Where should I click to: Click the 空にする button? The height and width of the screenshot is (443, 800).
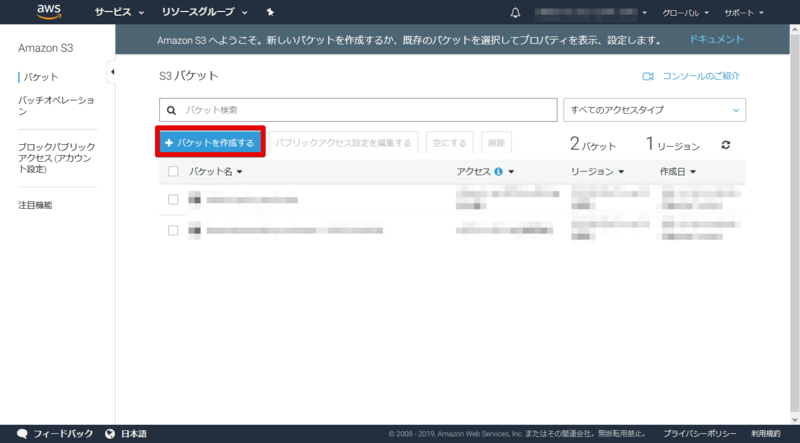click(x=449, y=143)
